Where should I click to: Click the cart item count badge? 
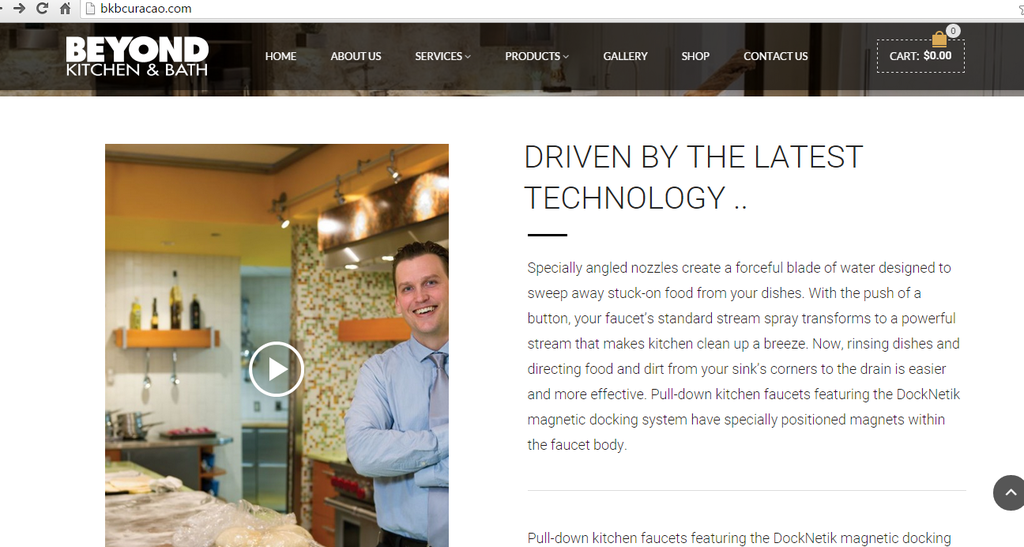tap(953, 31)
